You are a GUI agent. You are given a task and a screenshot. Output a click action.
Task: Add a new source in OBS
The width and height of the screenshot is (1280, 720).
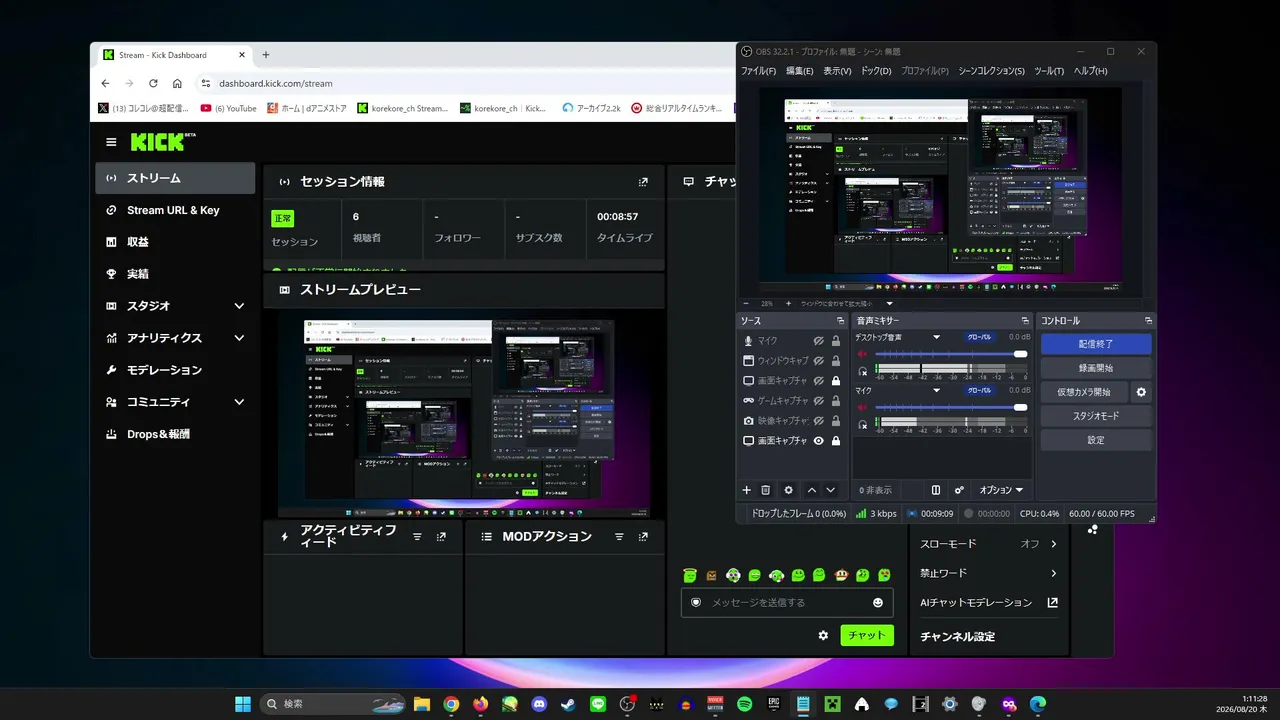(x=746, y=490)
